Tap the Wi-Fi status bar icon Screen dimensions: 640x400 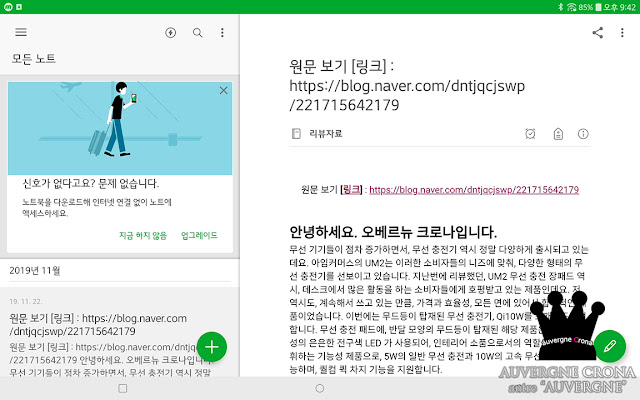coord(571,7)
